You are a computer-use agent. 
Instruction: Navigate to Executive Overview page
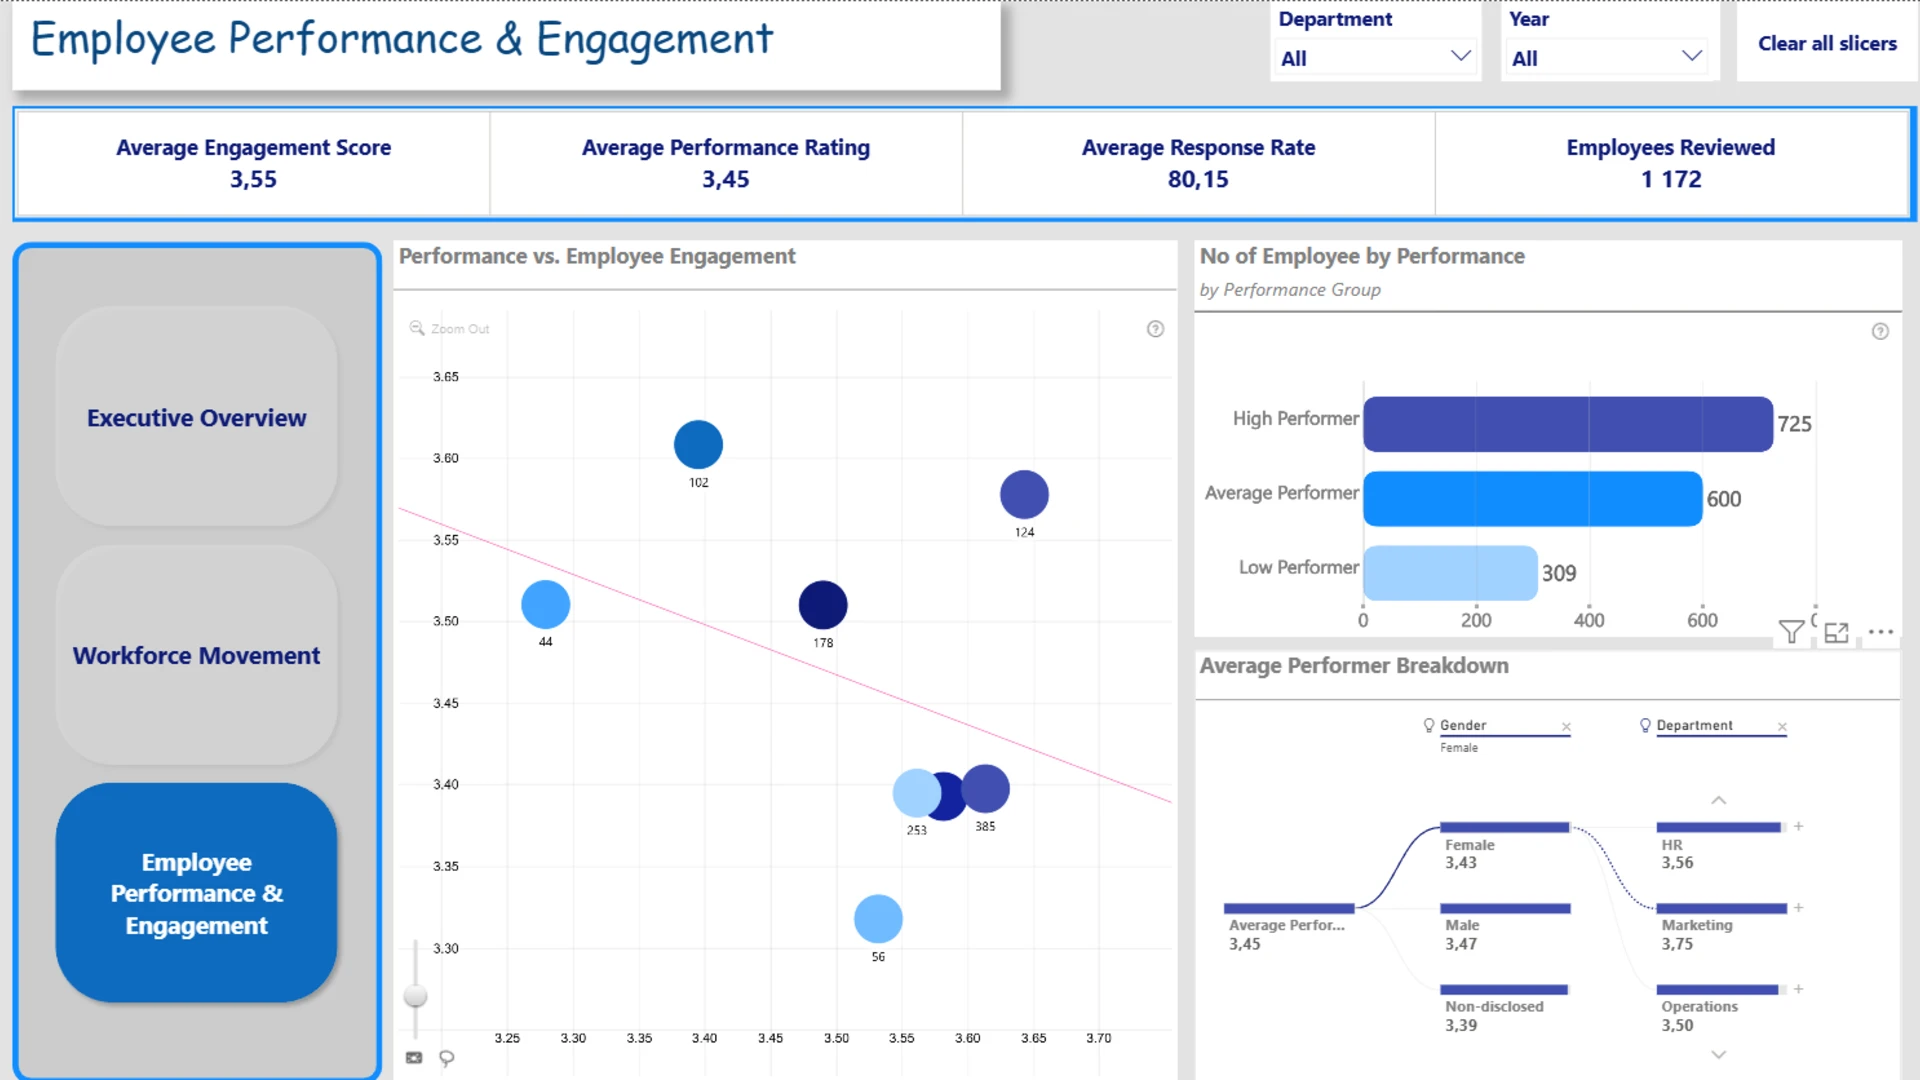click(x=197, y=417)
